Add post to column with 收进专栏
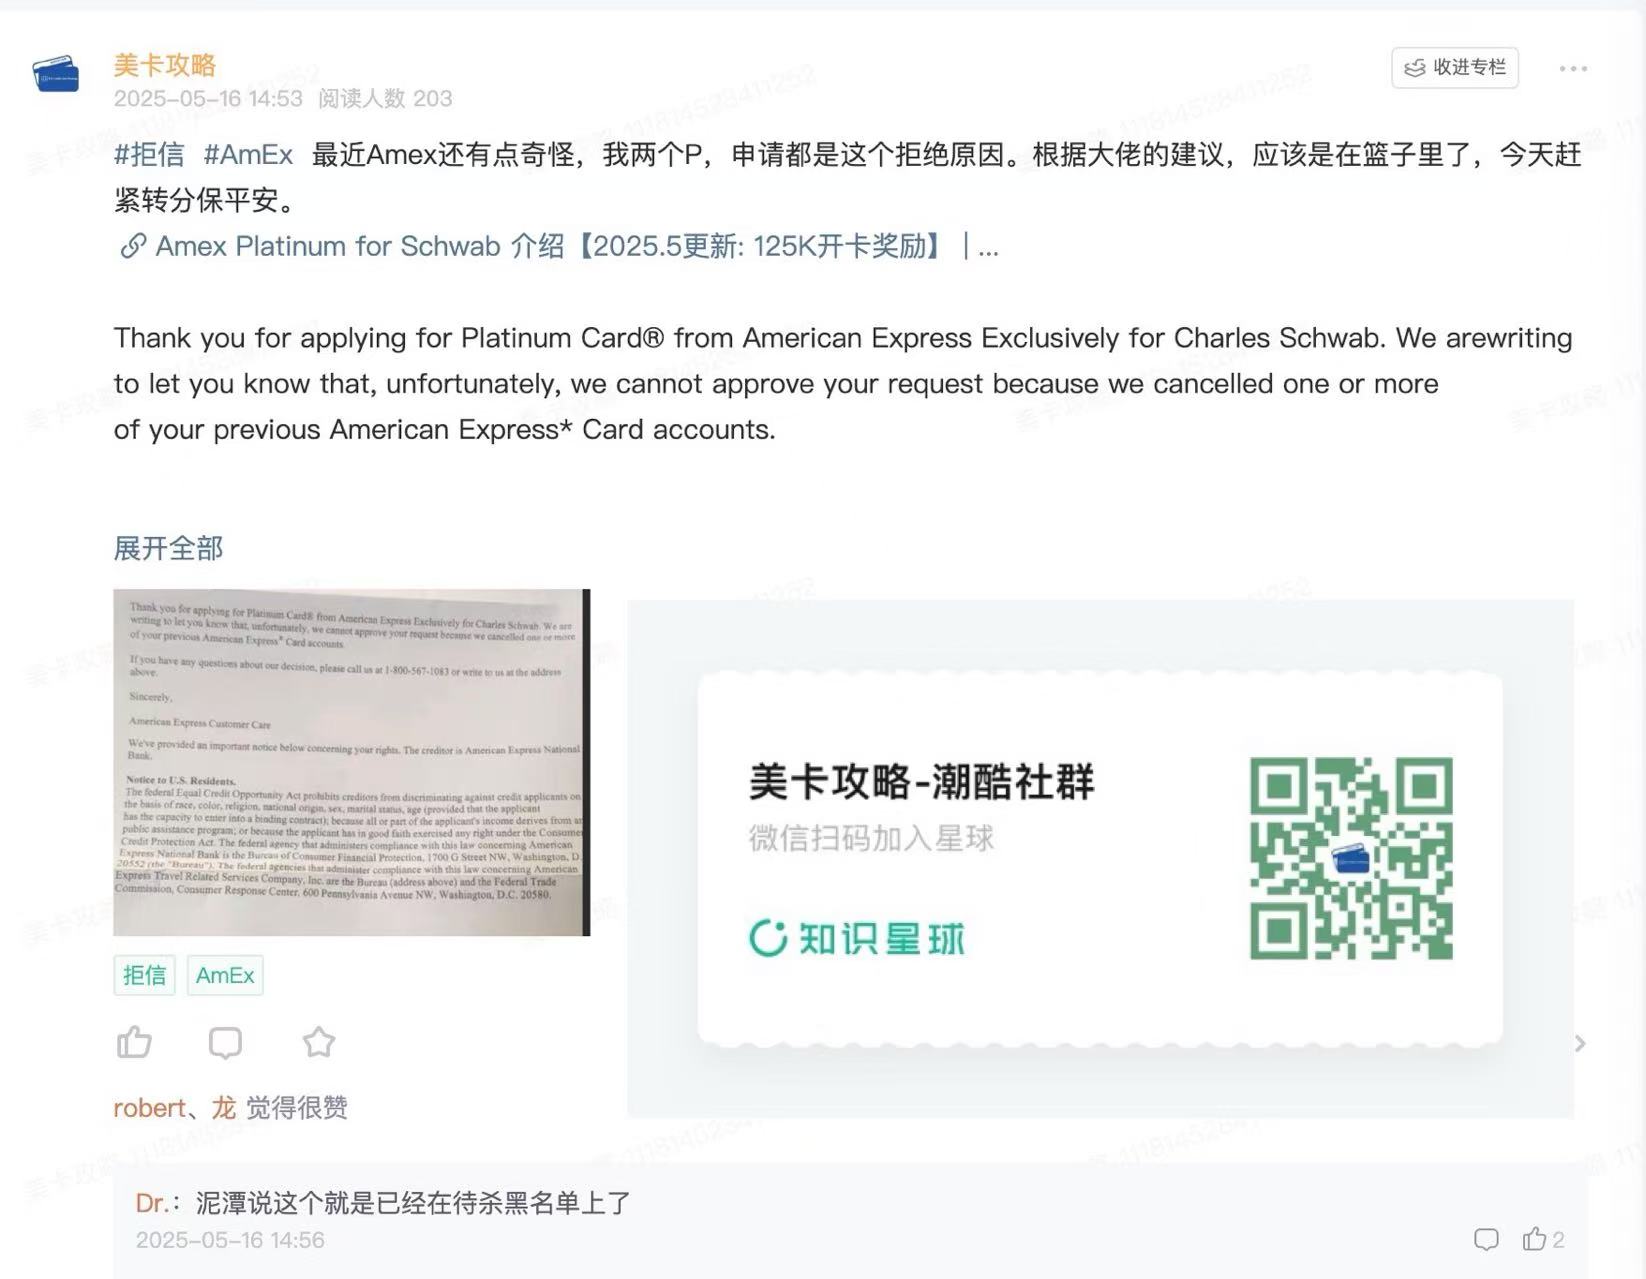 [x=1455, y=67]
